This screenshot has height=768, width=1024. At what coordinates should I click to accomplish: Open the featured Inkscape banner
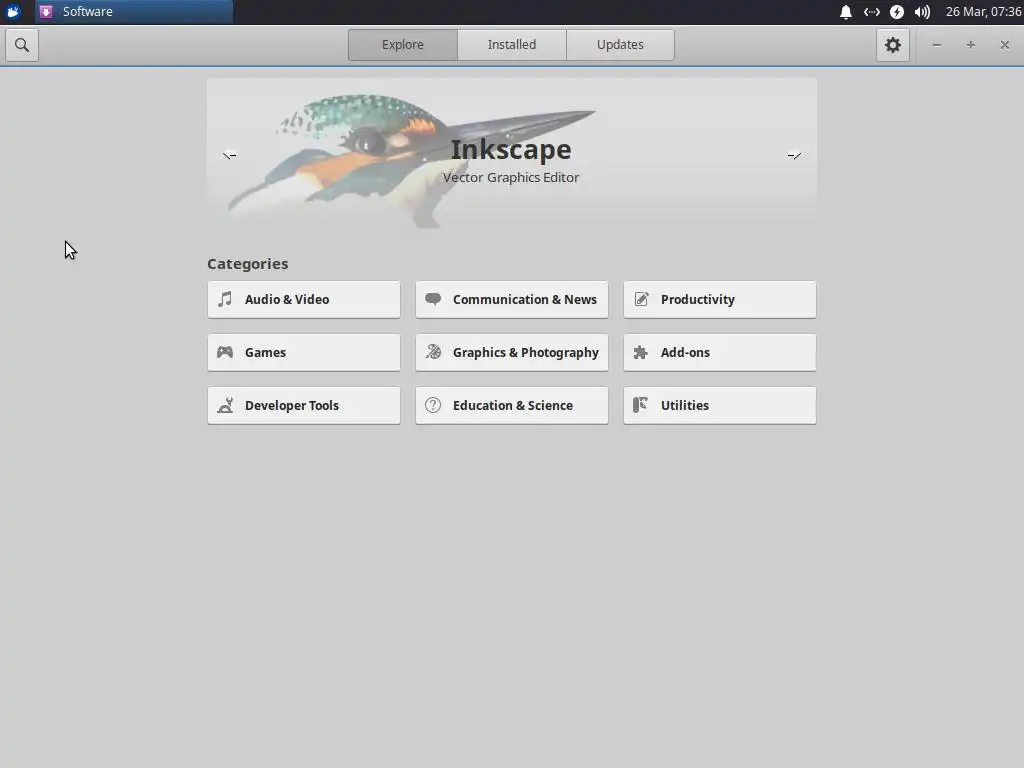click(512, 154)
